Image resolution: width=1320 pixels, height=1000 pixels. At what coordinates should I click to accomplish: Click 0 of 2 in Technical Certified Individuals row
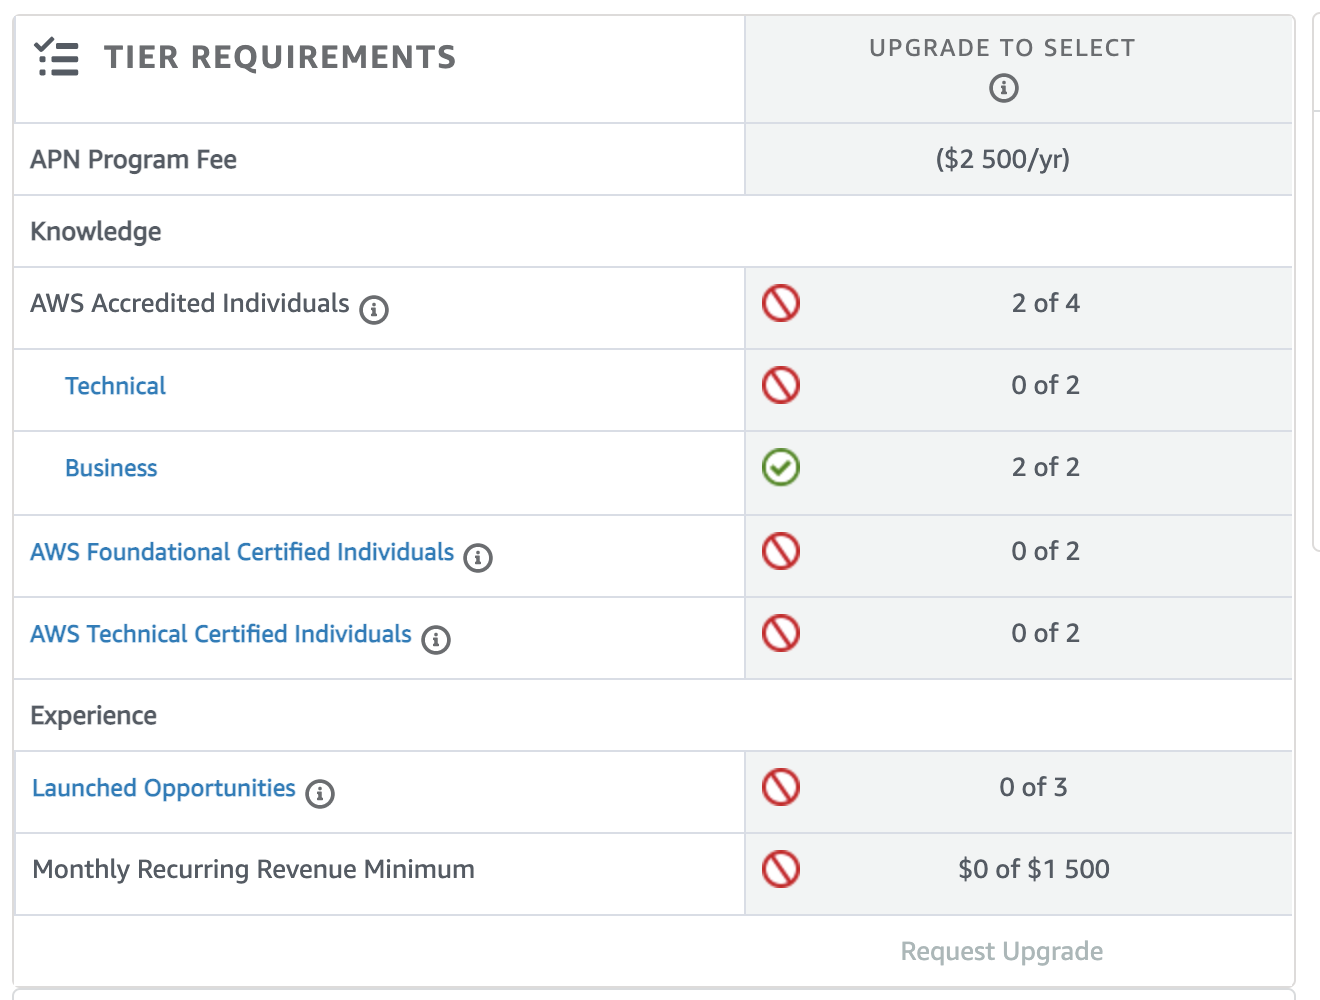(x=1046, y=633)
